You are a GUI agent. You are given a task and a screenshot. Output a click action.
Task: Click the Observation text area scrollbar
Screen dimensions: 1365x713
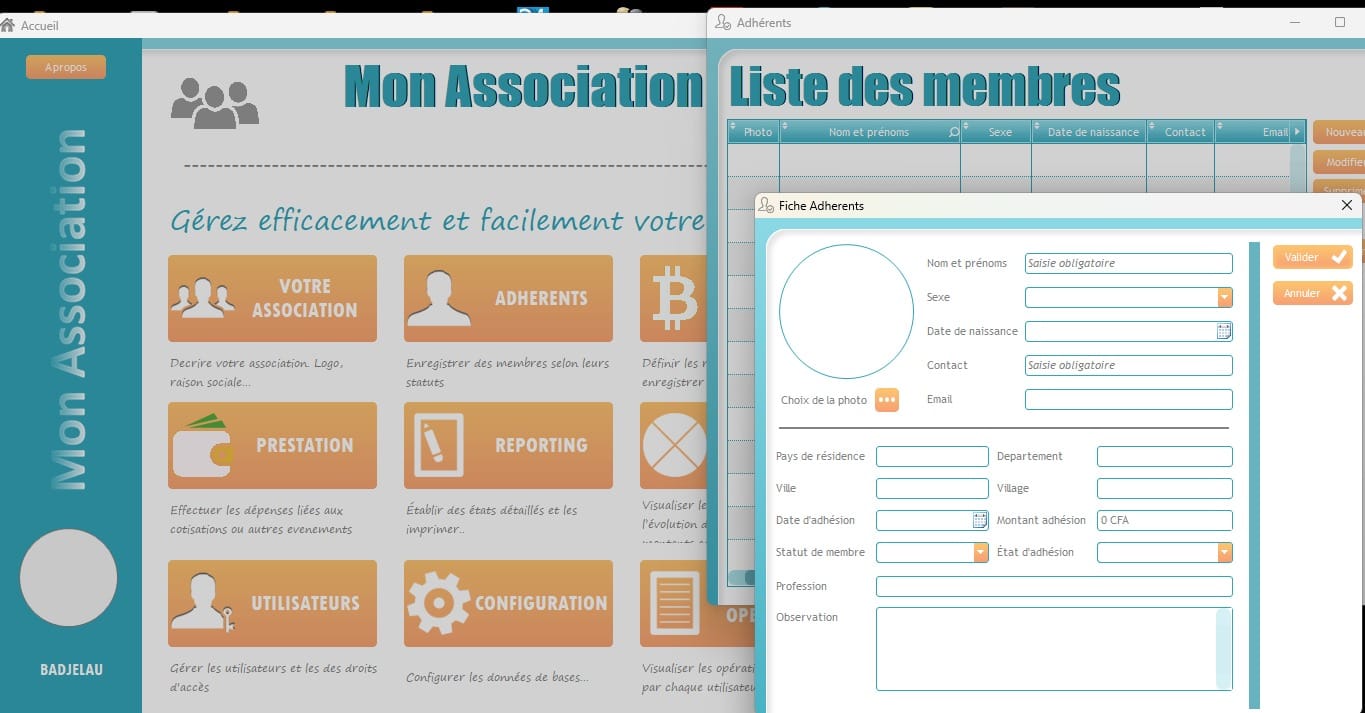[x=1224, y=649]
